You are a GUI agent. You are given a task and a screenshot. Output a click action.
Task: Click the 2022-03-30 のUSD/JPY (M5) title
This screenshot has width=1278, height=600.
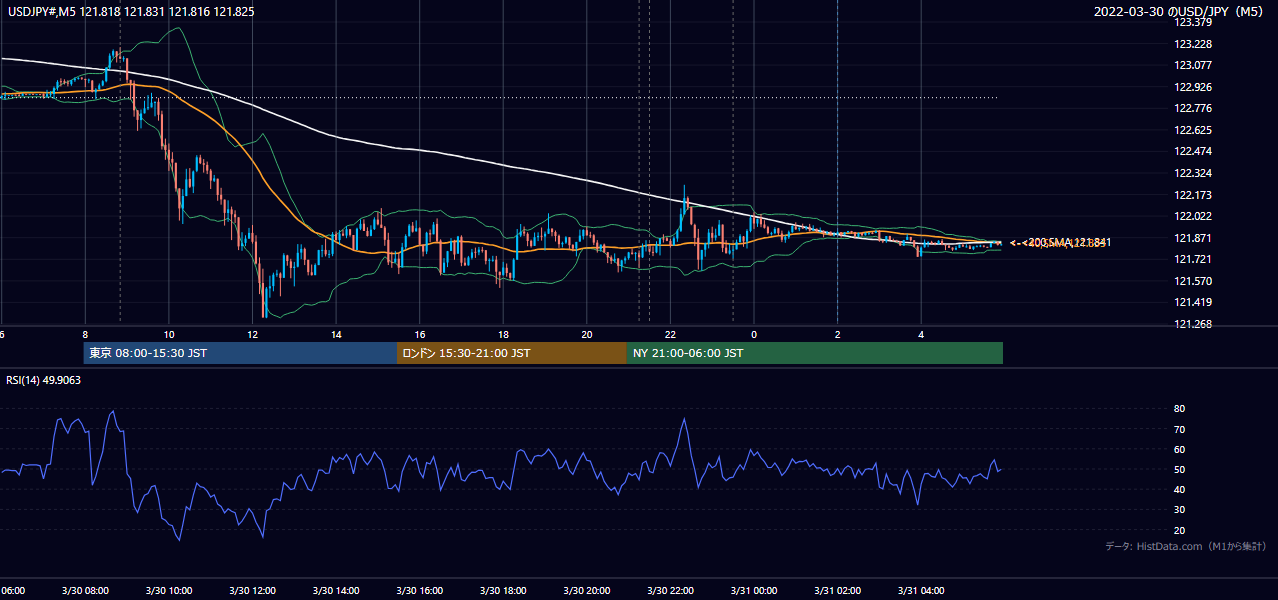1180,12
